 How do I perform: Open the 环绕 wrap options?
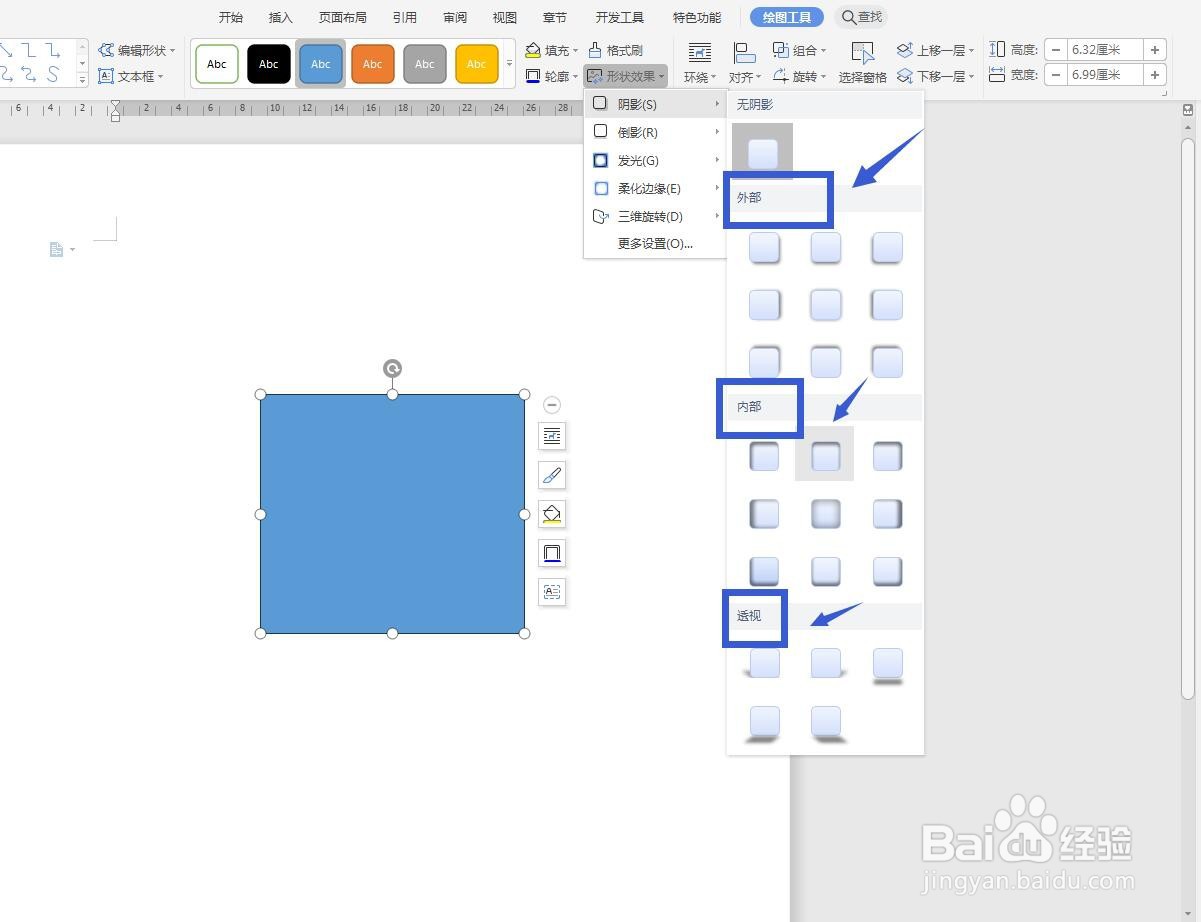pyautogui.click(x=700, y=64)
